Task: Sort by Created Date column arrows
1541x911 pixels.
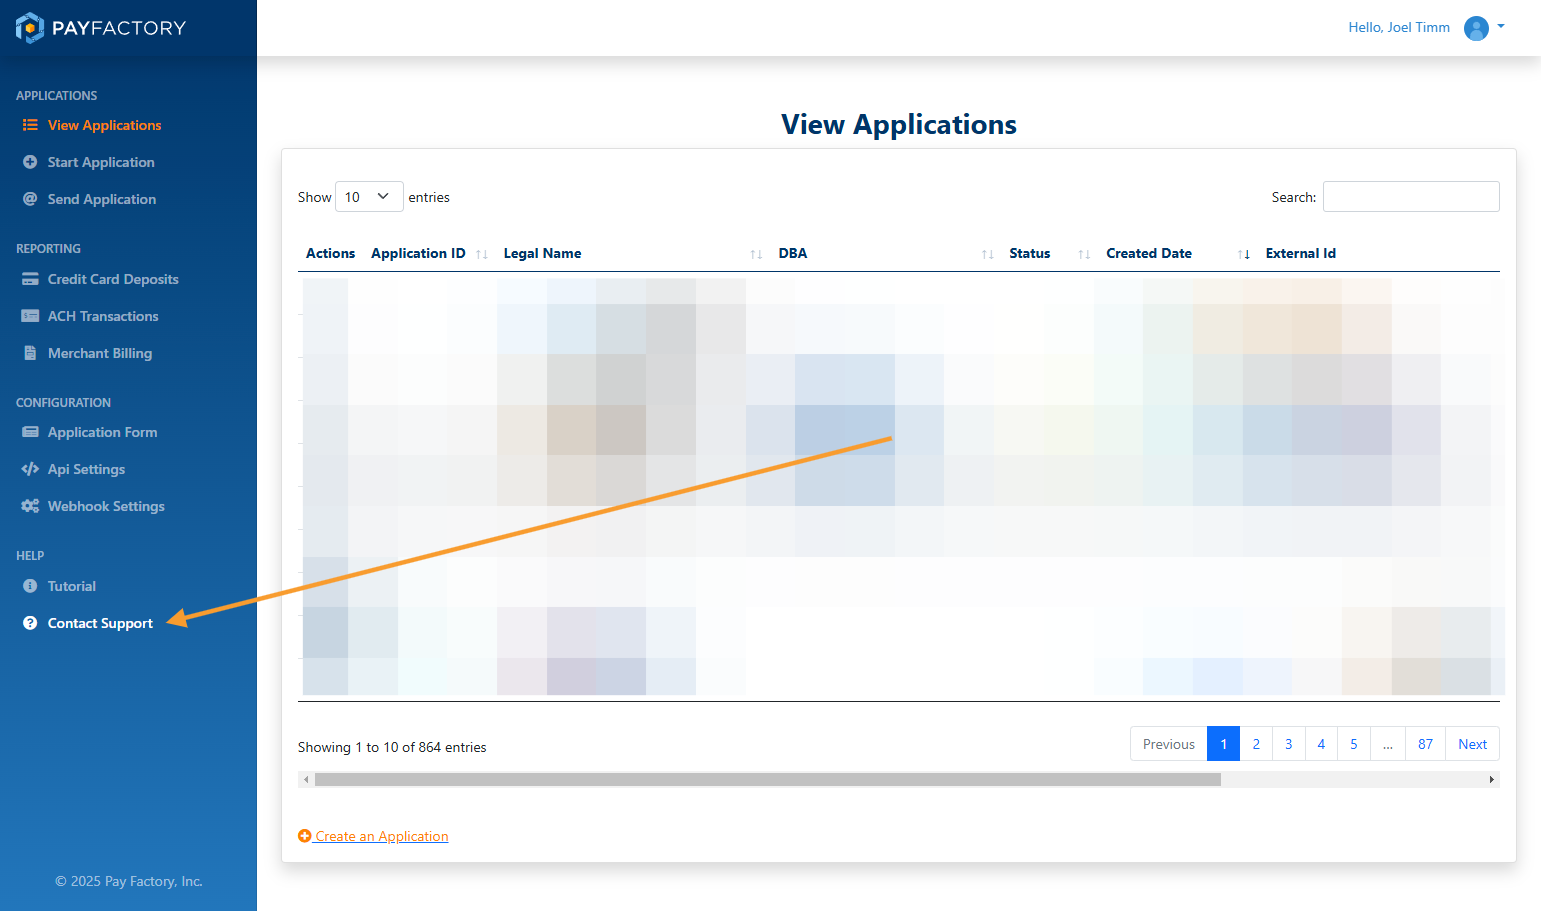Action: click(x=1244, y=254)
